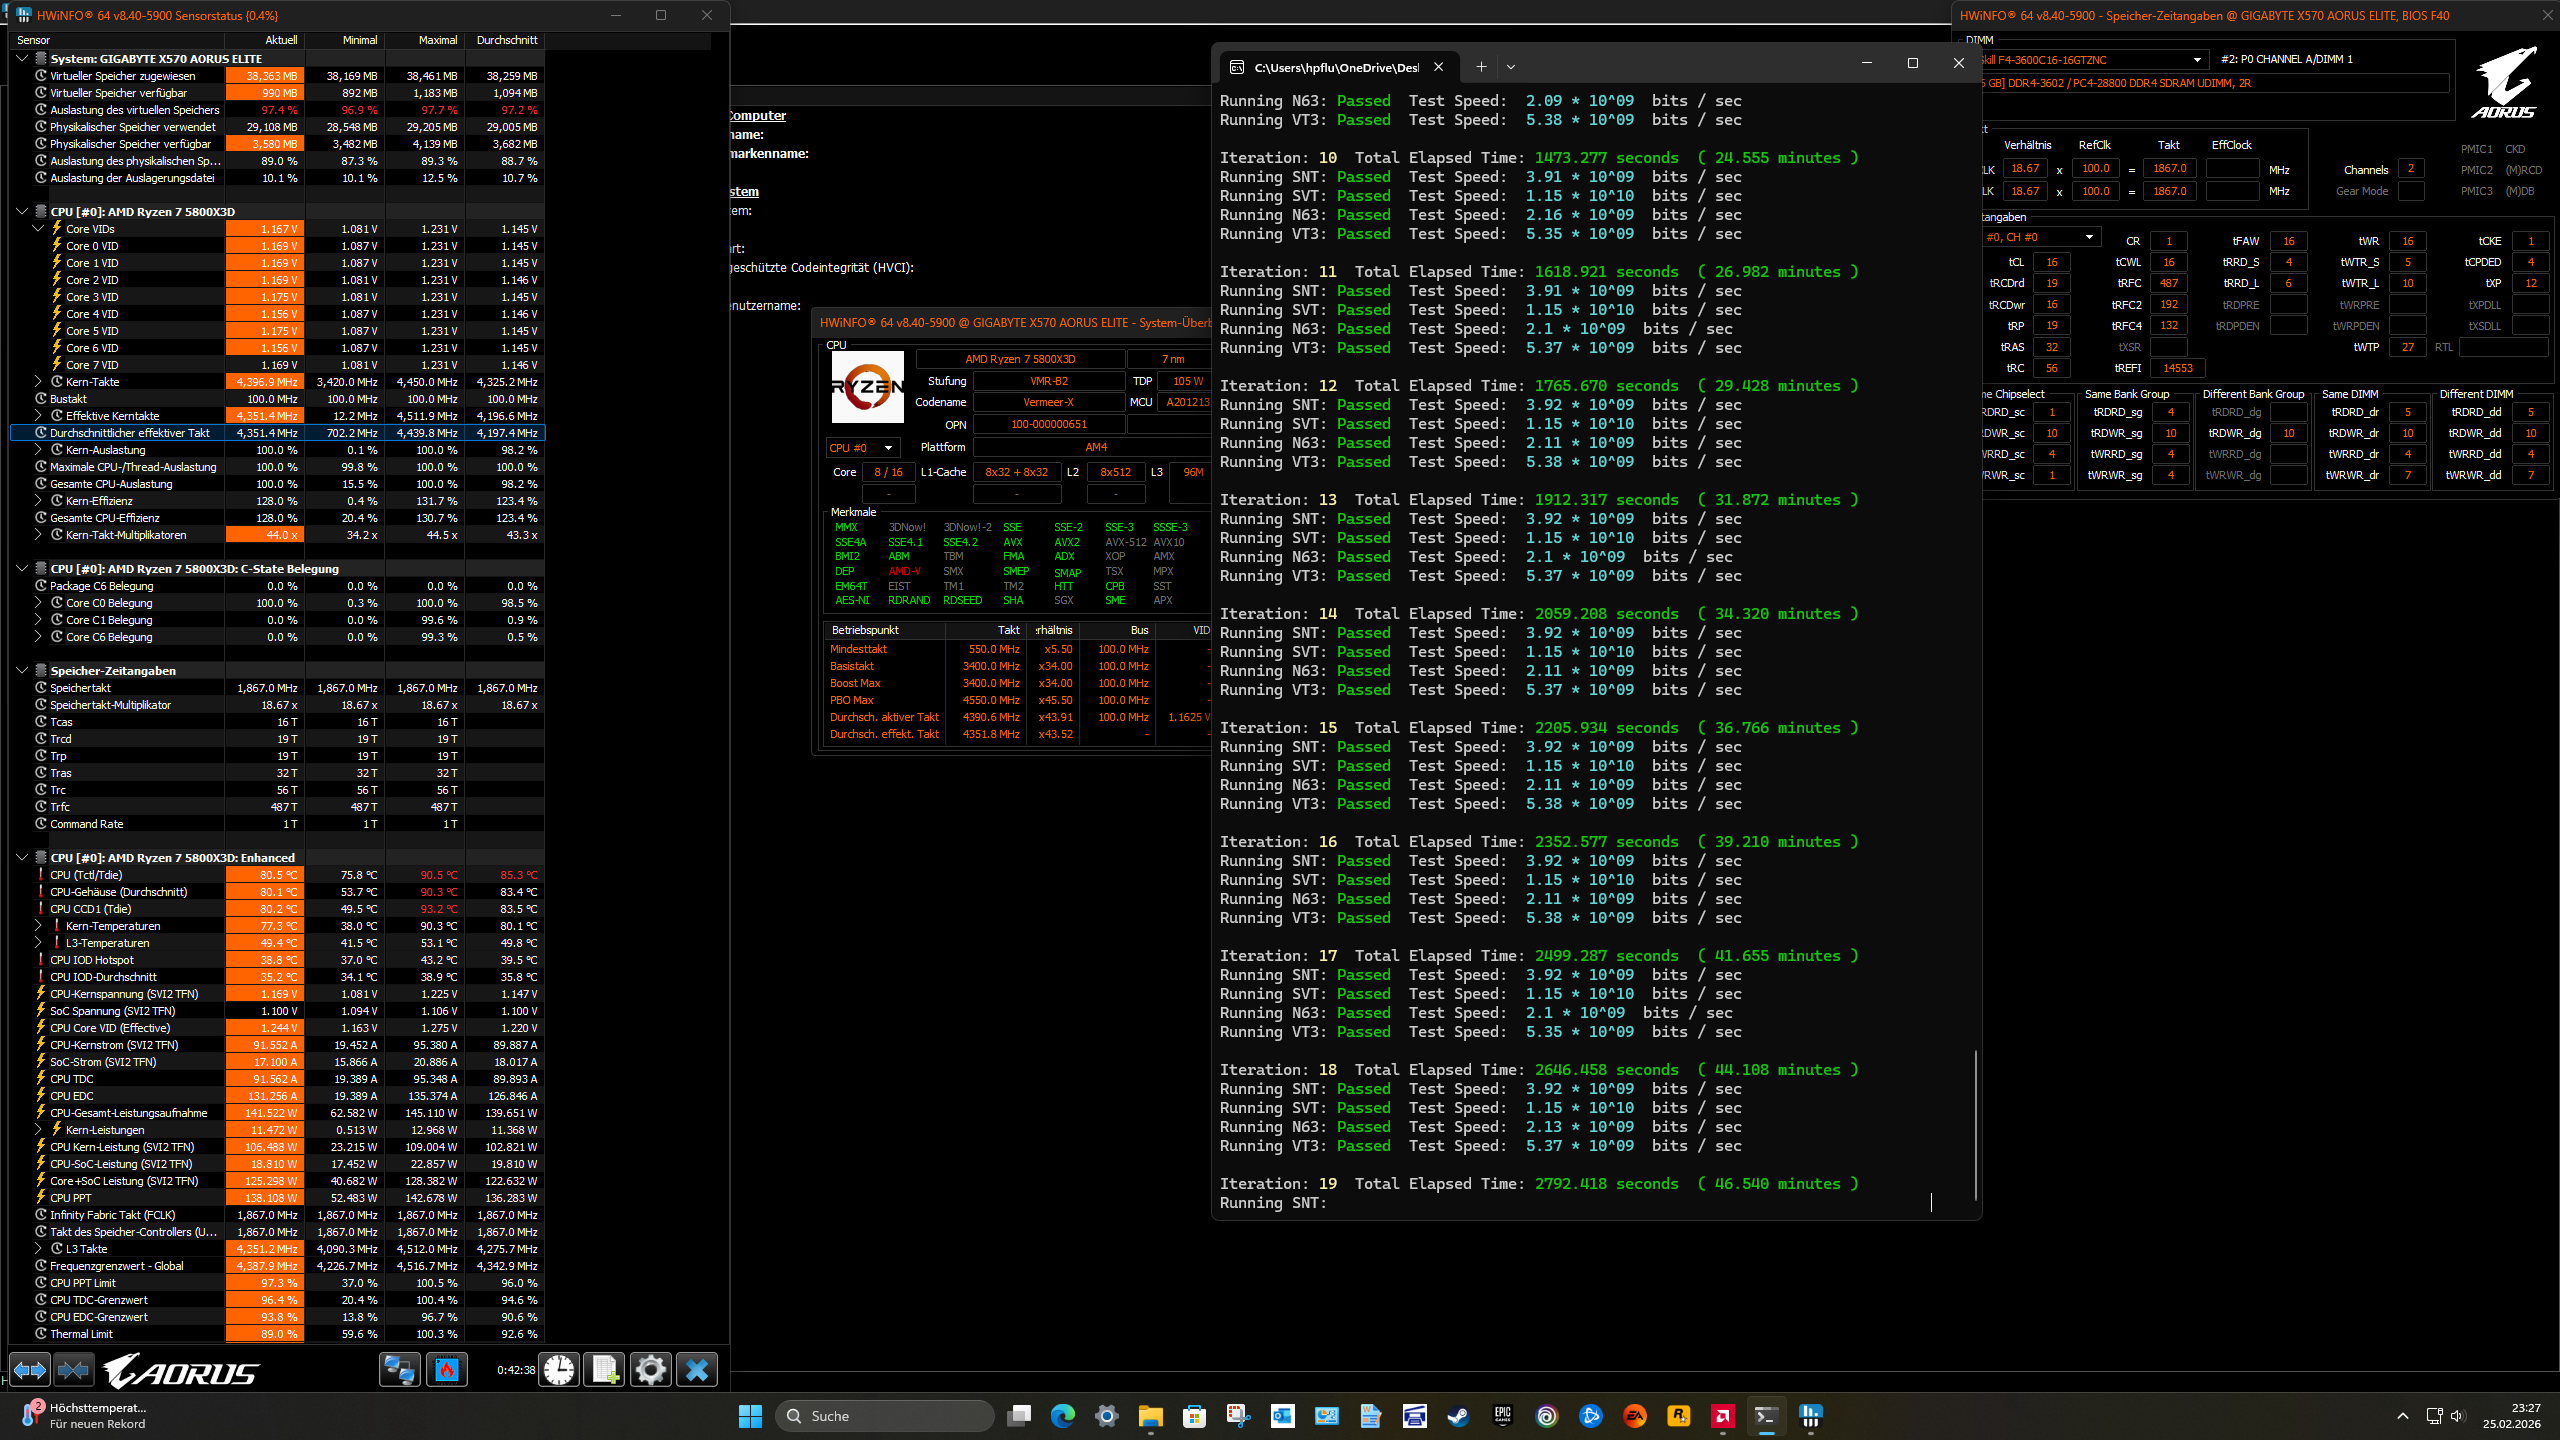2560x1440 pixels.
Task: Click the Windows Start button
Action: (x=750, y=1415)
